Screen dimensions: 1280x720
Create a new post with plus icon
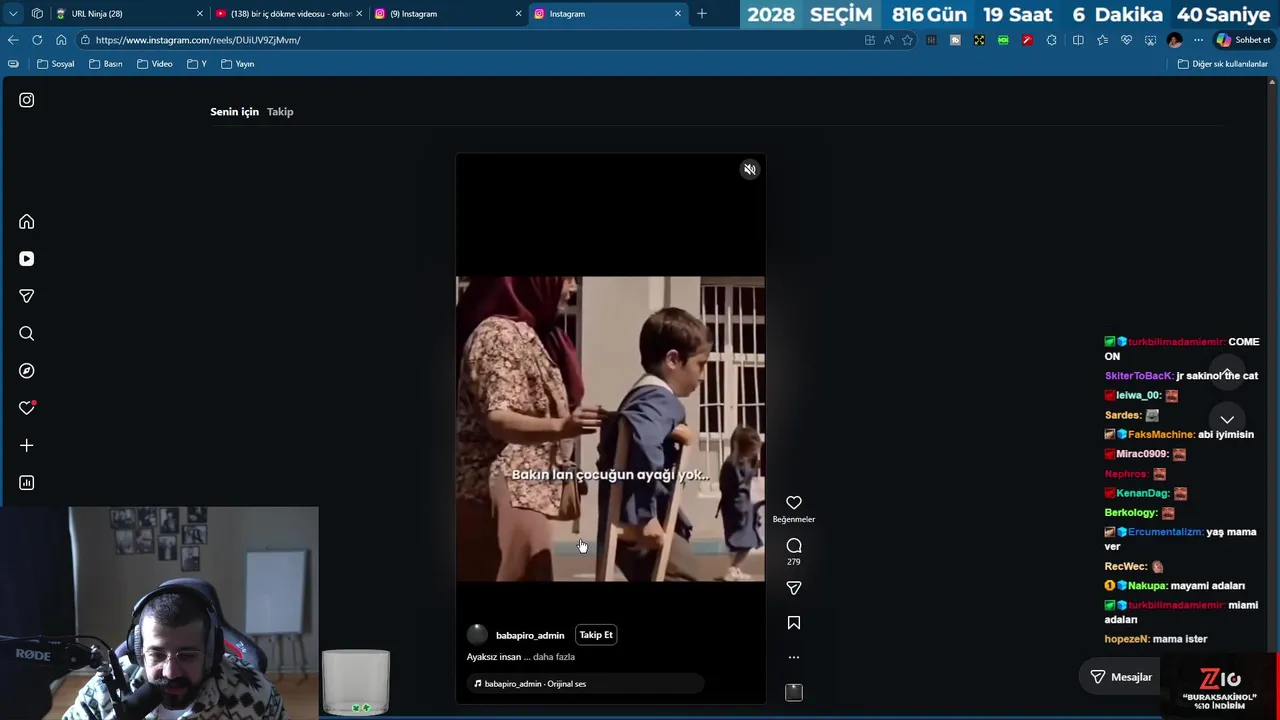[27, 446]
